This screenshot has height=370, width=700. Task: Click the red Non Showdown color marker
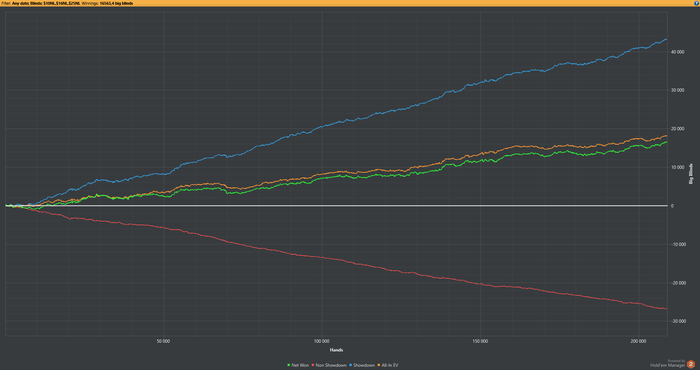(313, 365)
